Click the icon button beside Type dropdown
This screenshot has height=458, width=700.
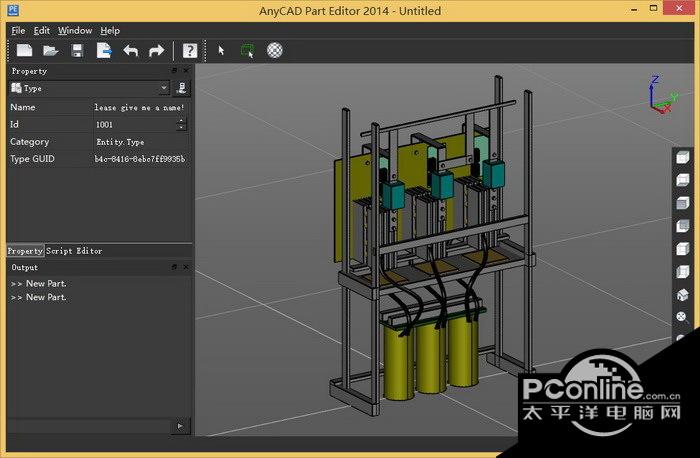coord(182,88)
